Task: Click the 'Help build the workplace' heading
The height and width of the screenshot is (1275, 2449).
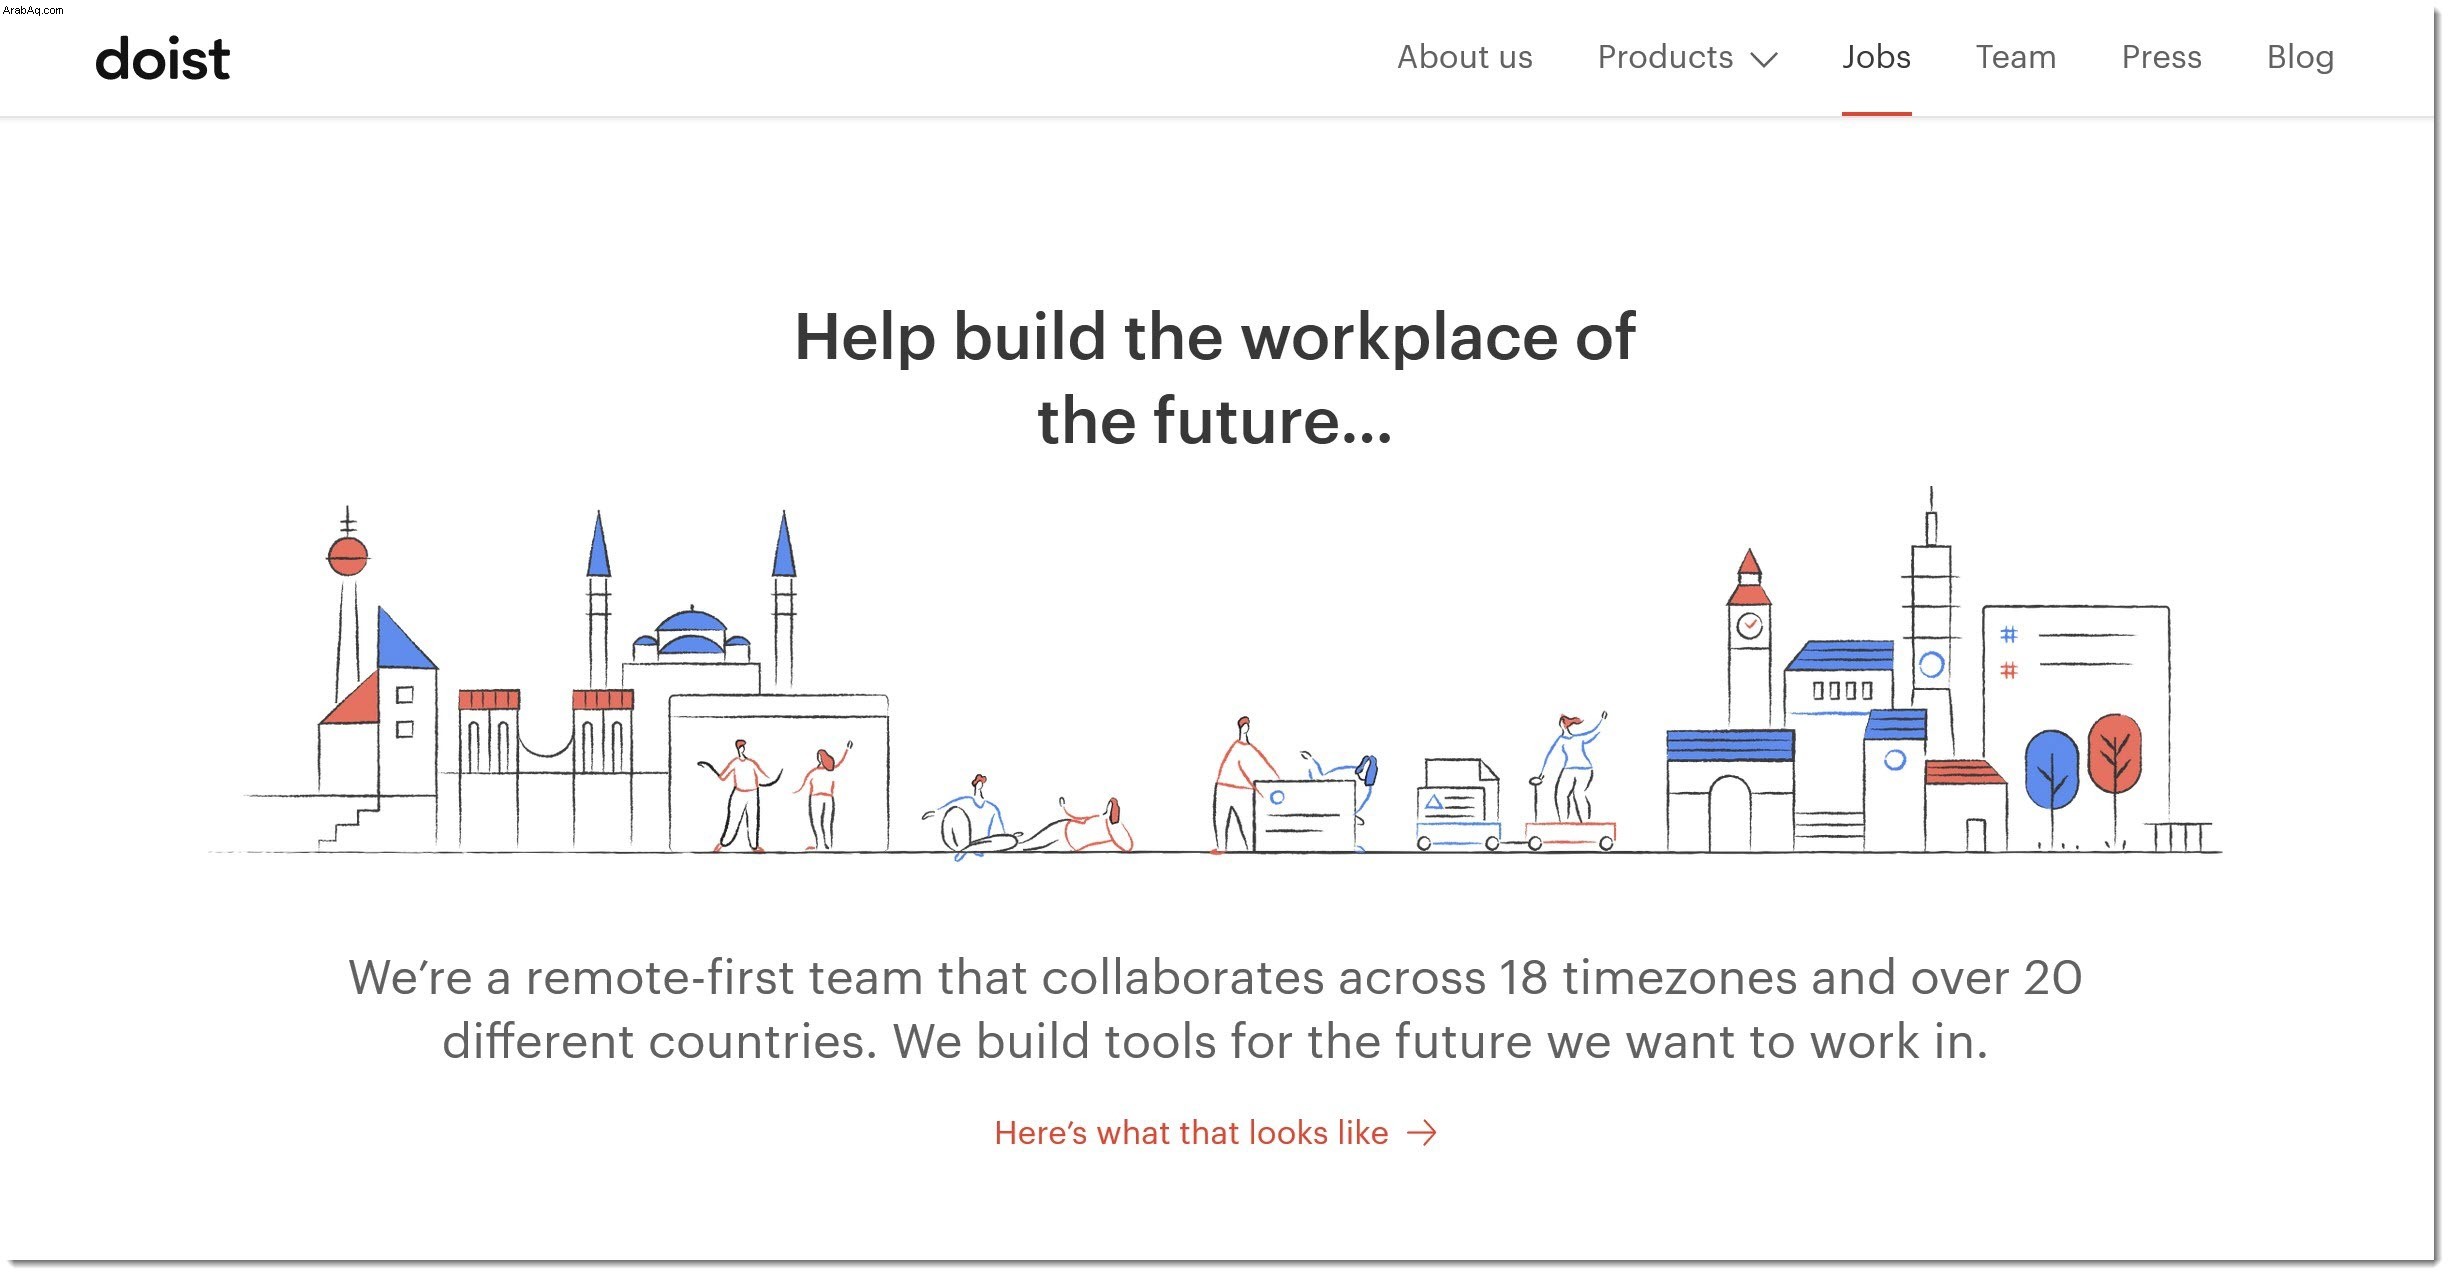Action: pyautogui.click(x=1215, y=378)
